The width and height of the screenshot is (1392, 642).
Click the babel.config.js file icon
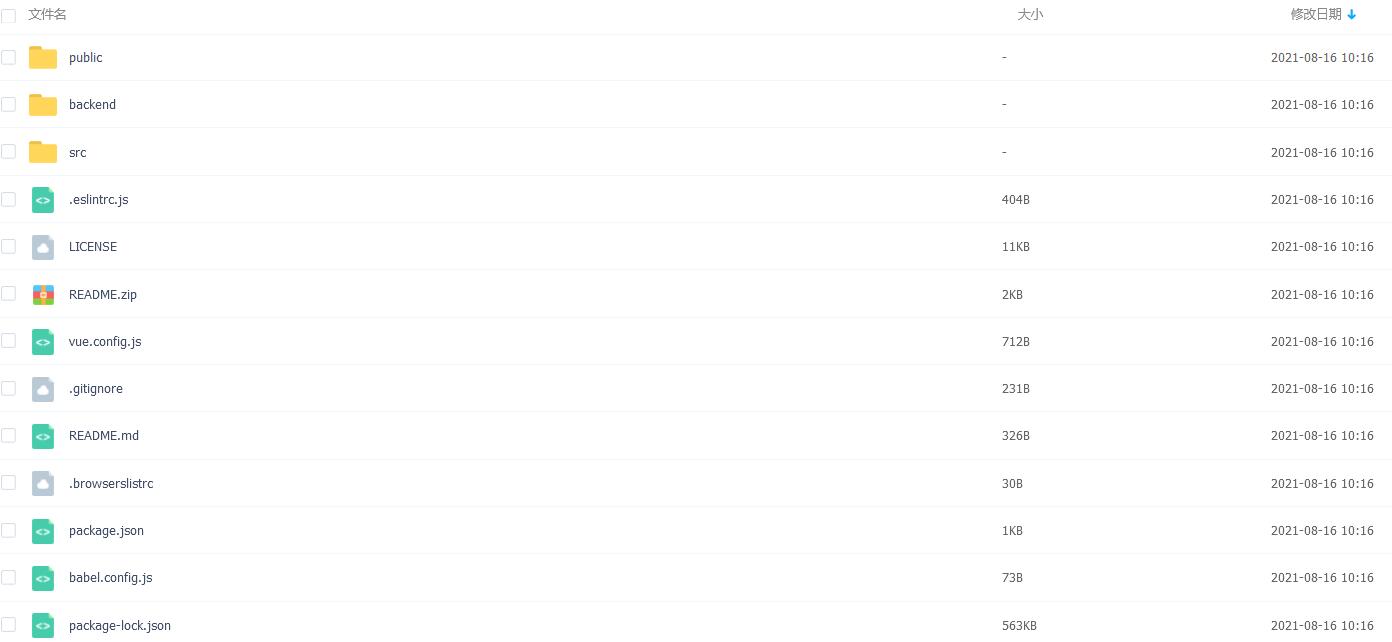coord(43,578)
